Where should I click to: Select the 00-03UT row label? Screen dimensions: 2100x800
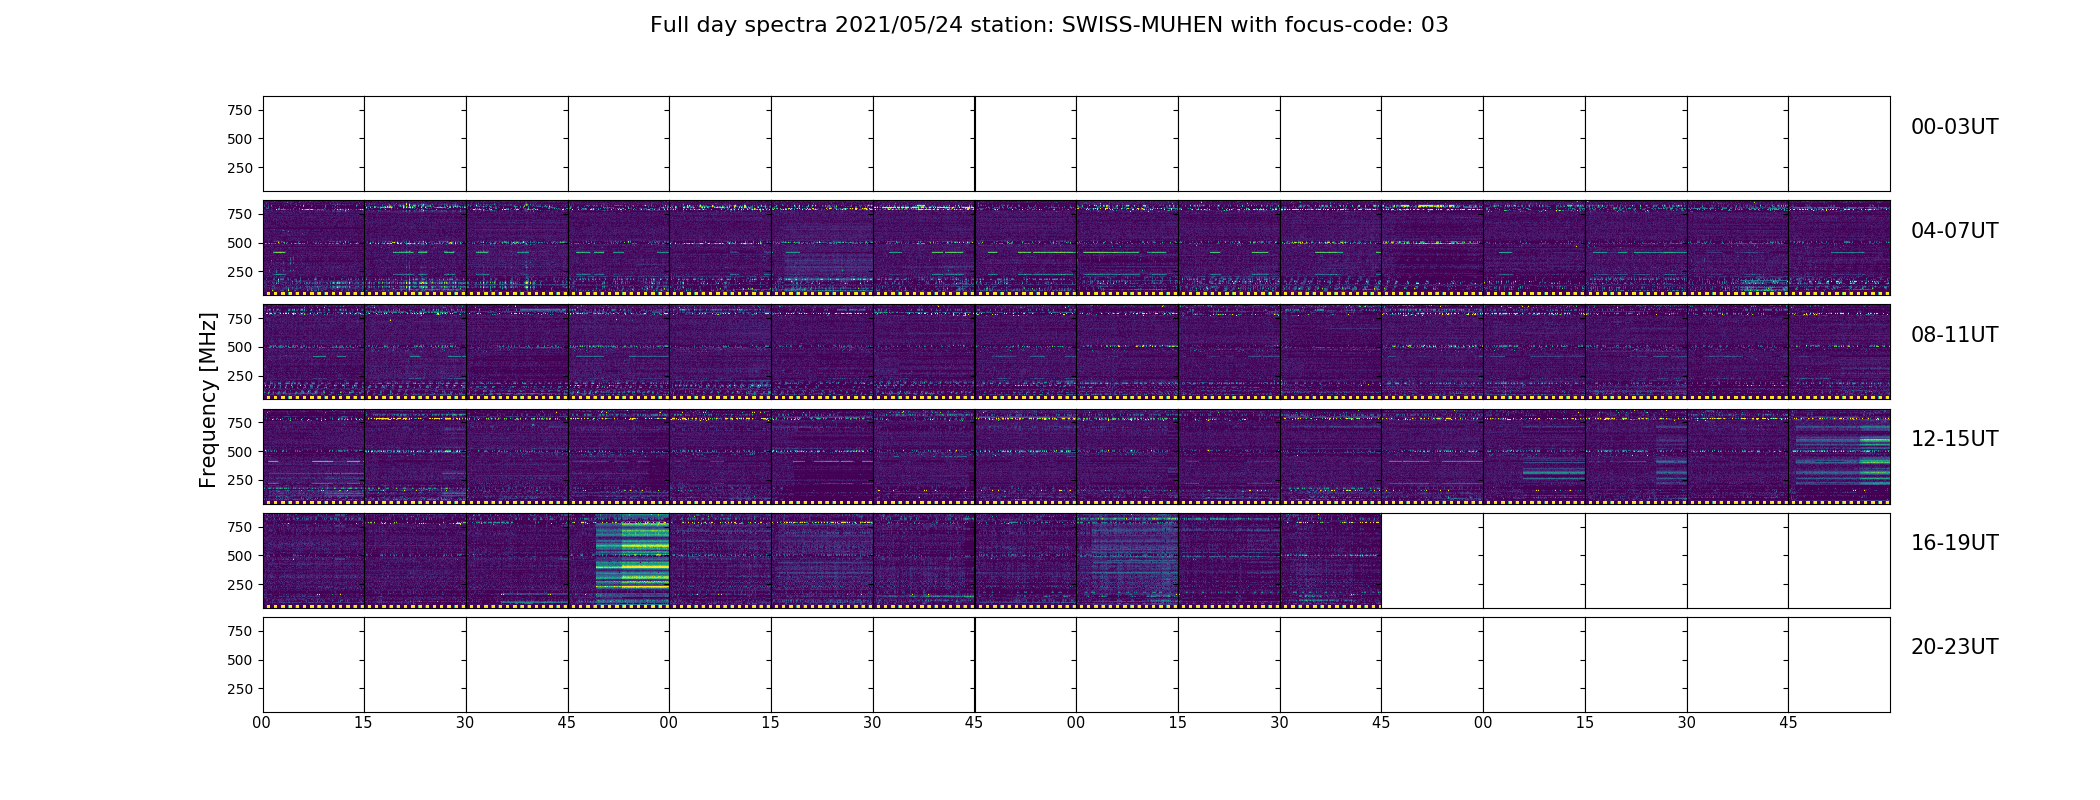(1954, 127)
